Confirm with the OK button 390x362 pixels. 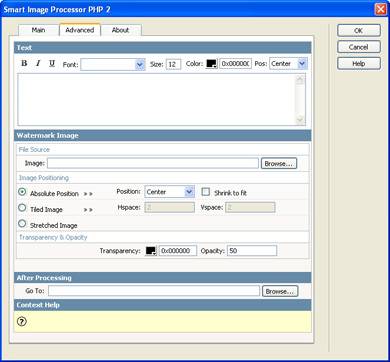[x=359, y=31]
